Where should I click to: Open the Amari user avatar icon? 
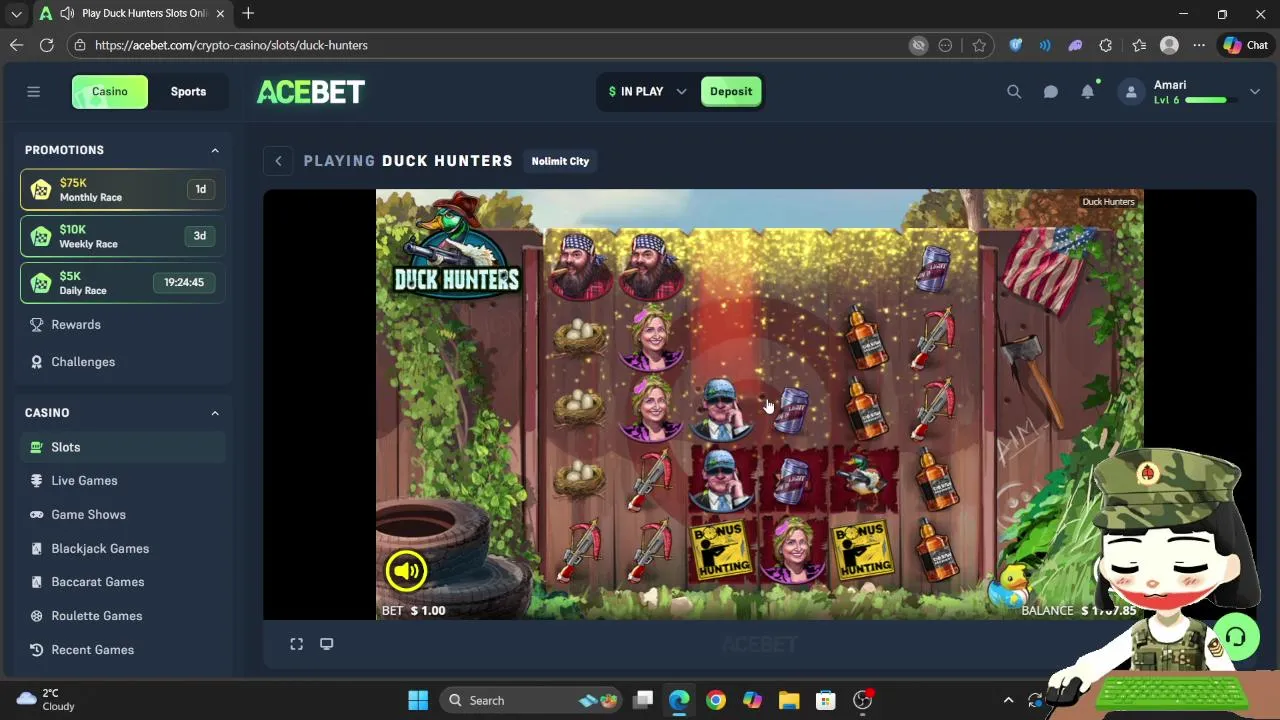[x=1131, y=92]
